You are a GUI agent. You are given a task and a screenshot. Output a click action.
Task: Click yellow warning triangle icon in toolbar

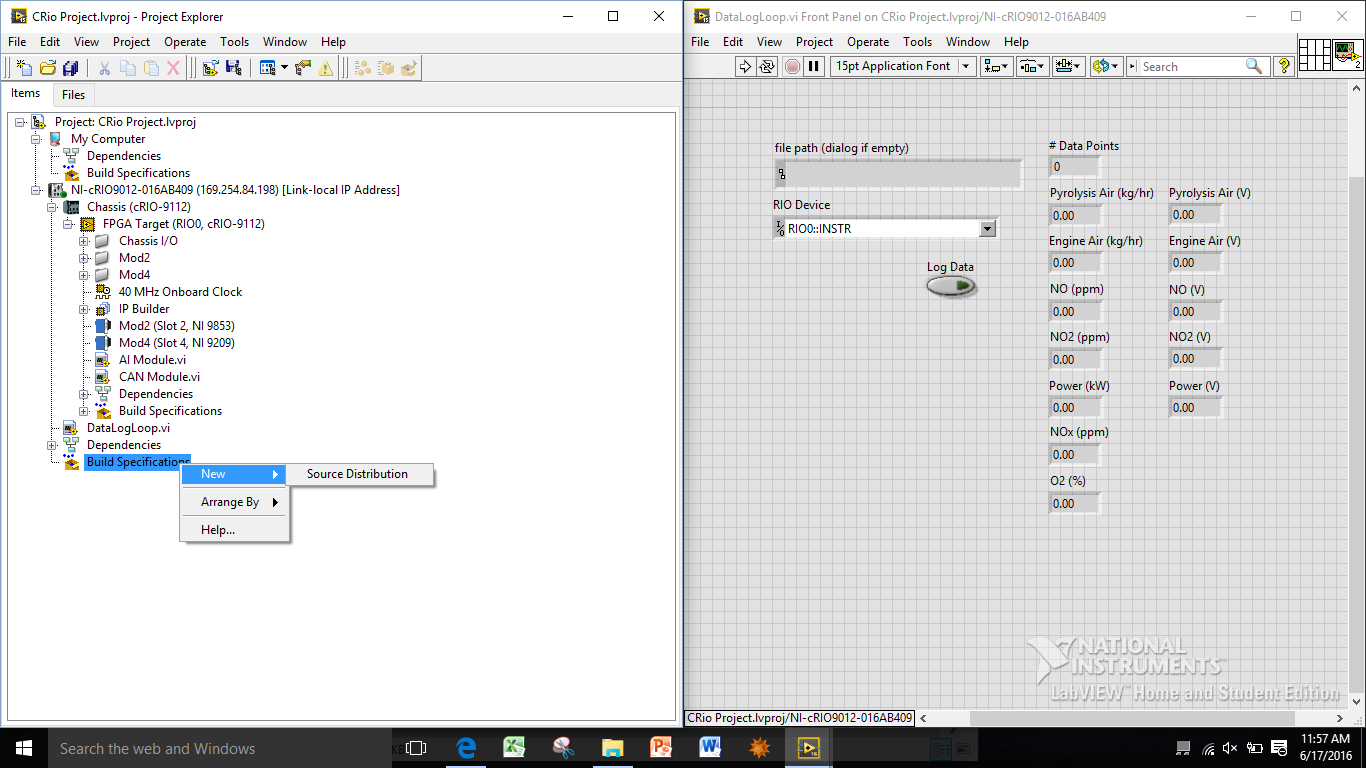click(x=326, y=67)
